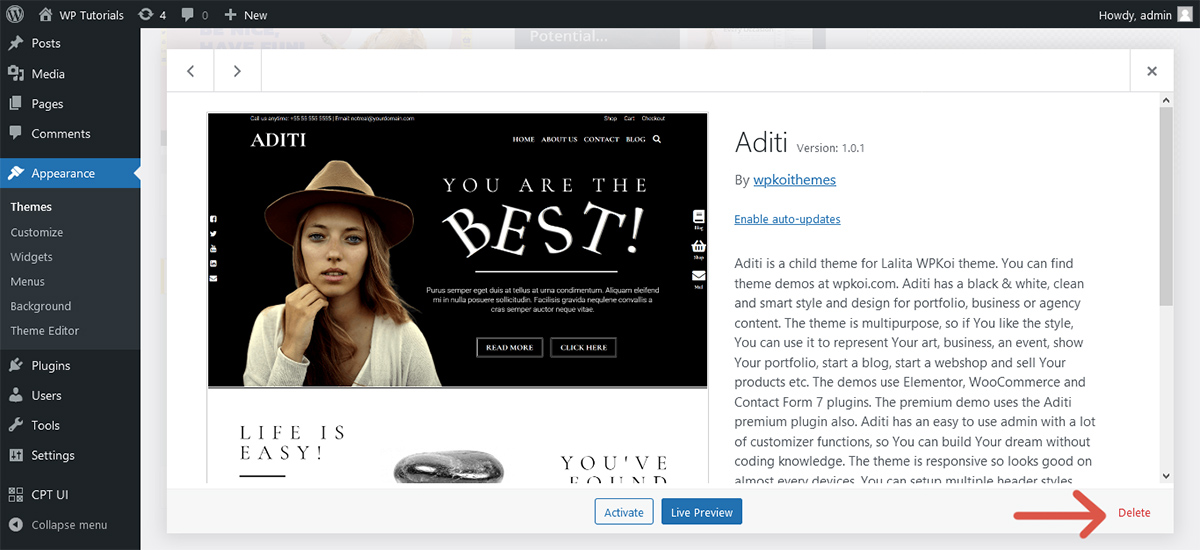Click the Plugins plug icon
Viewport: 1200px width, 550px height.
click(16, 365)
